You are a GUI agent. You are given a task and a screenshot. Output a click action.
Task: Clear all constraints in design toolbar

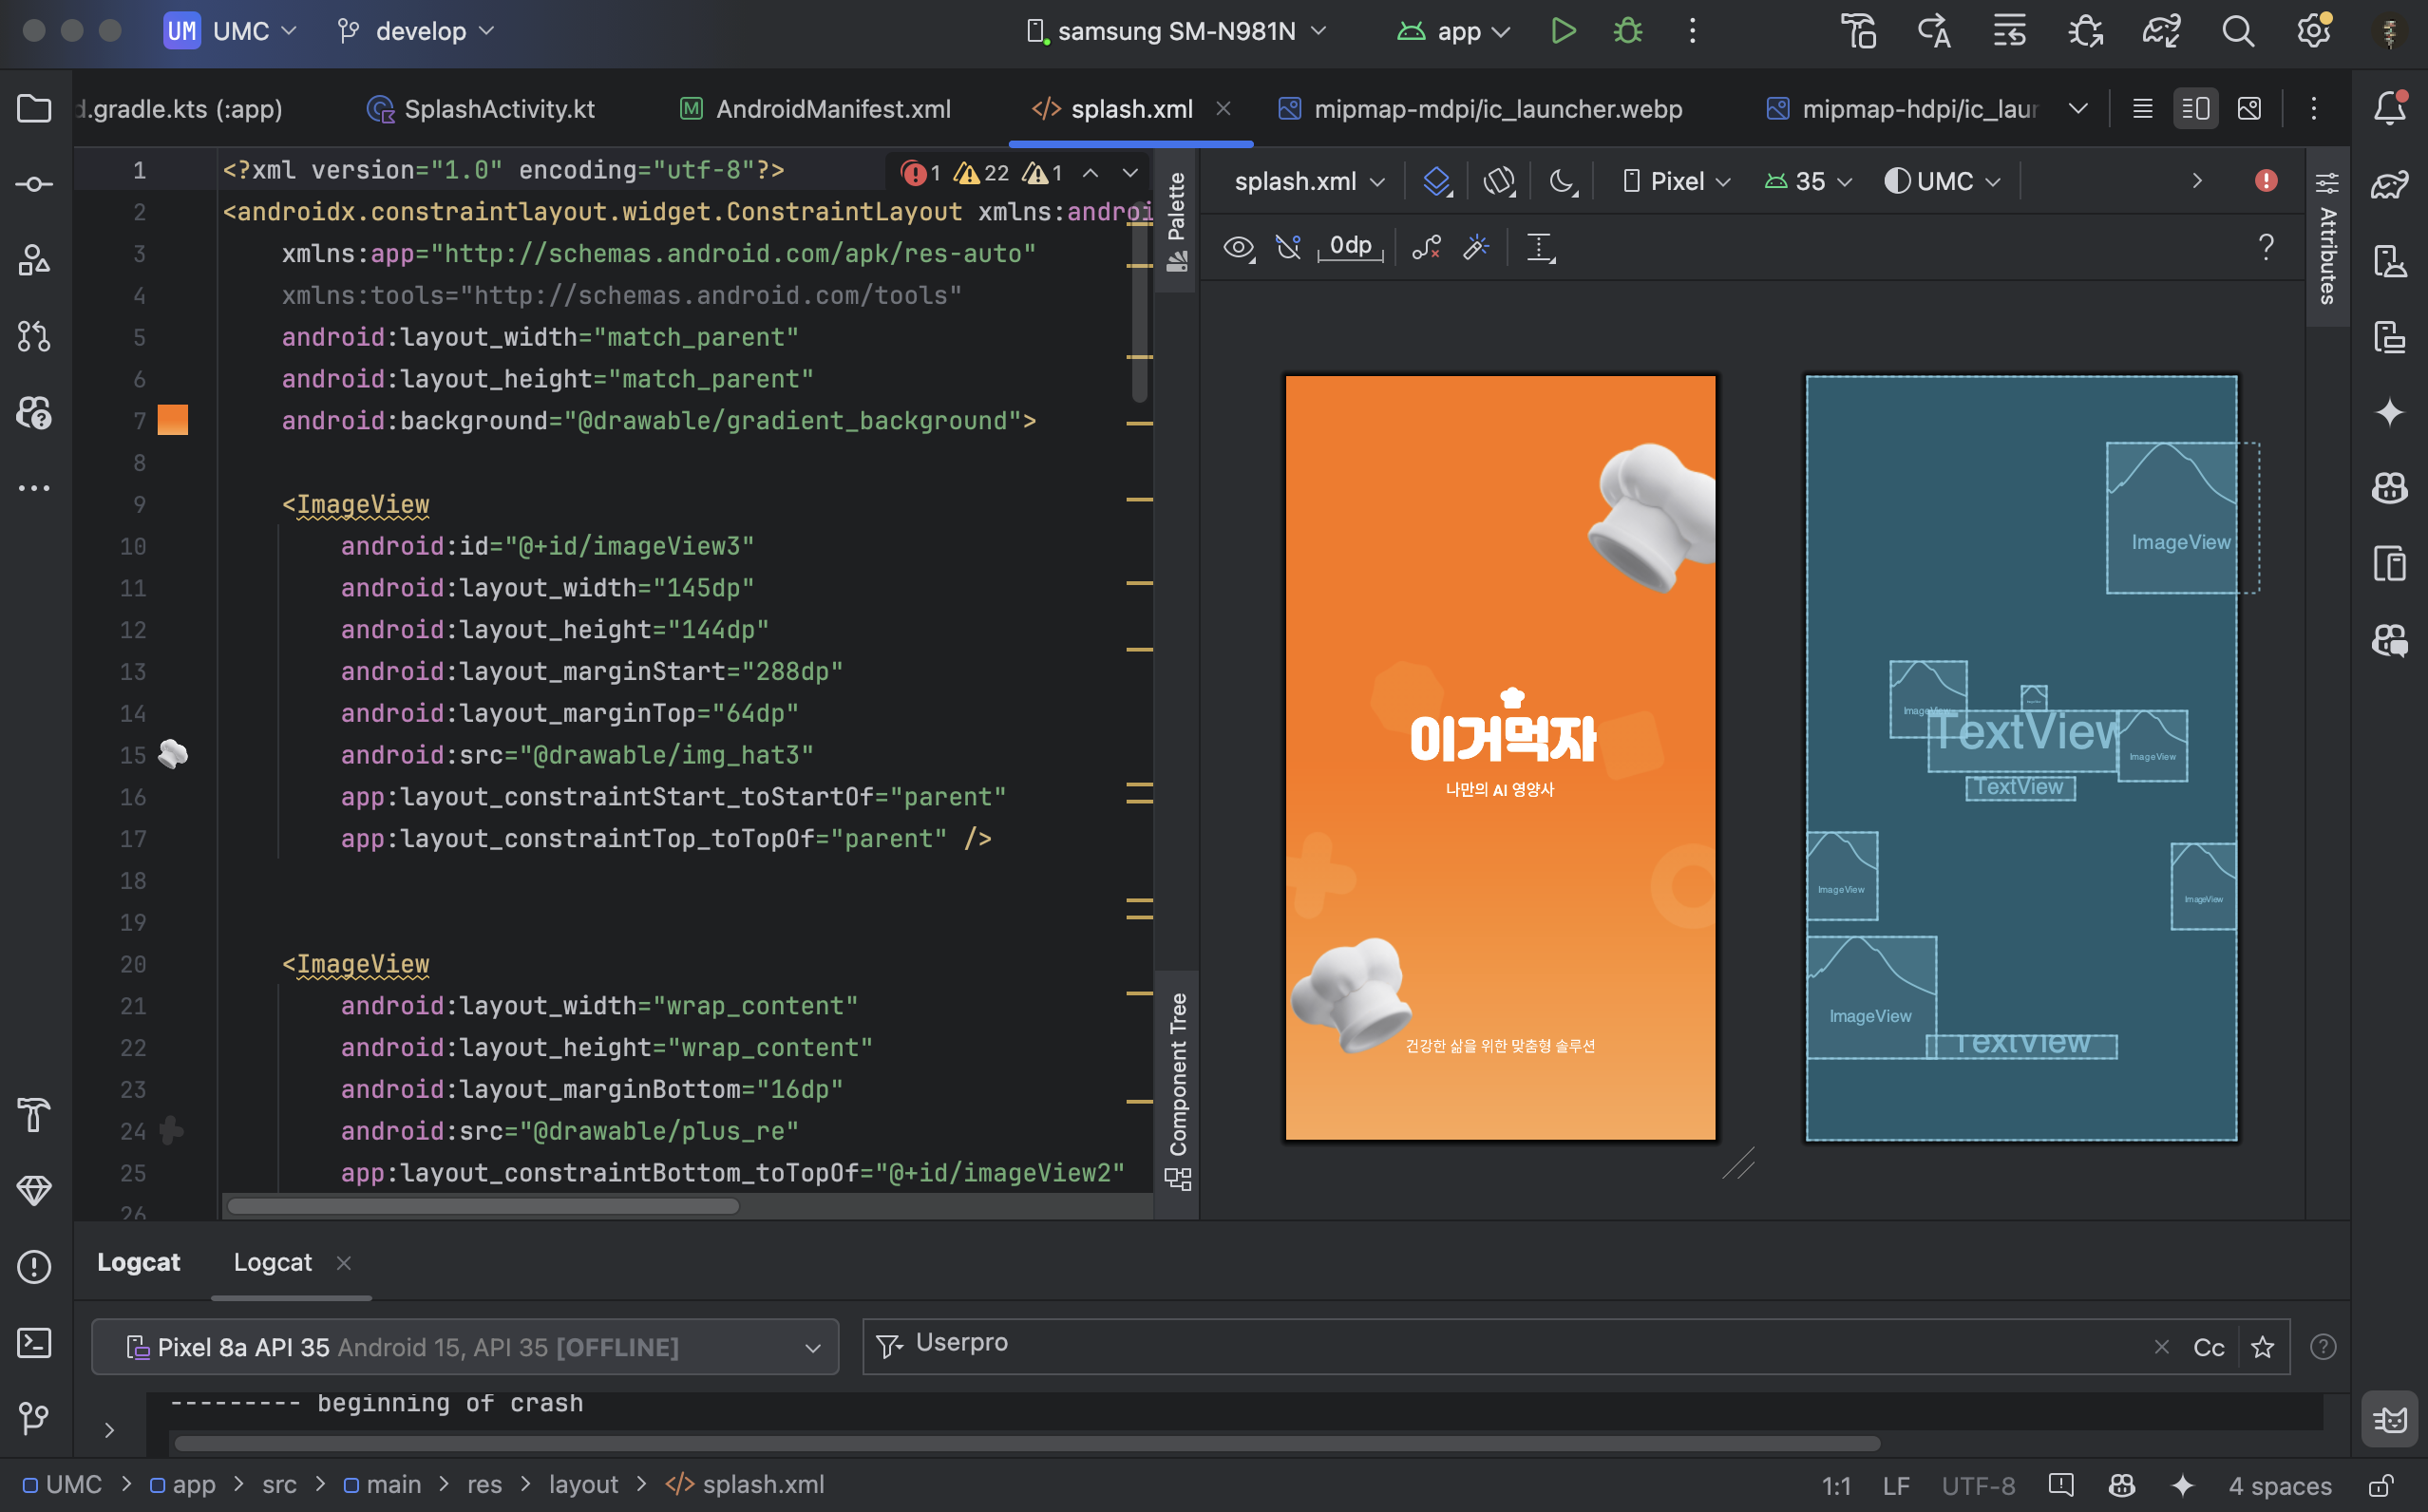coord(1426,246)
